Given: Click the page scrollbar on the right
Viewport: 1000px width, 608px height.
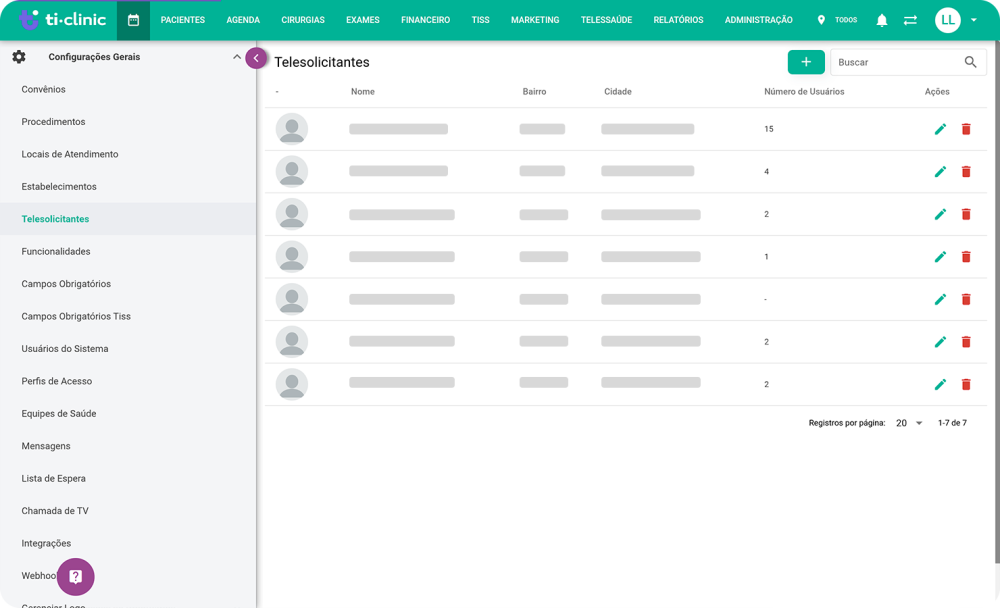Looking at the screenshot, I should pos(997,301).
